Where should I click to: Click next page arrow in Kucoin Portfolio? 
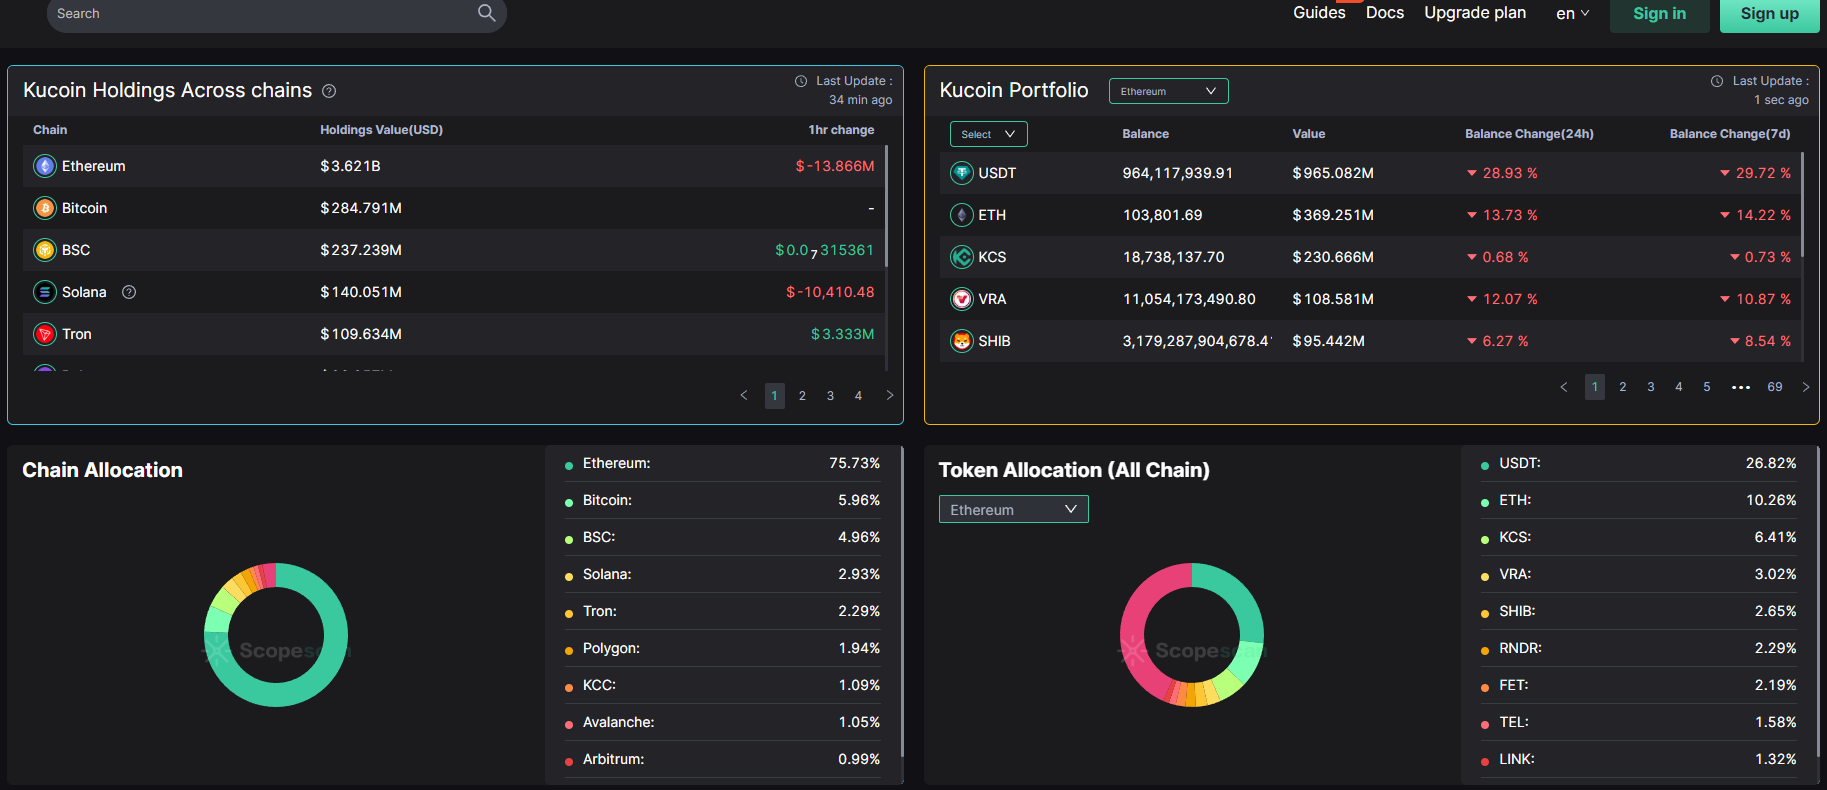pyautogui.click(x=1805, y=387)
